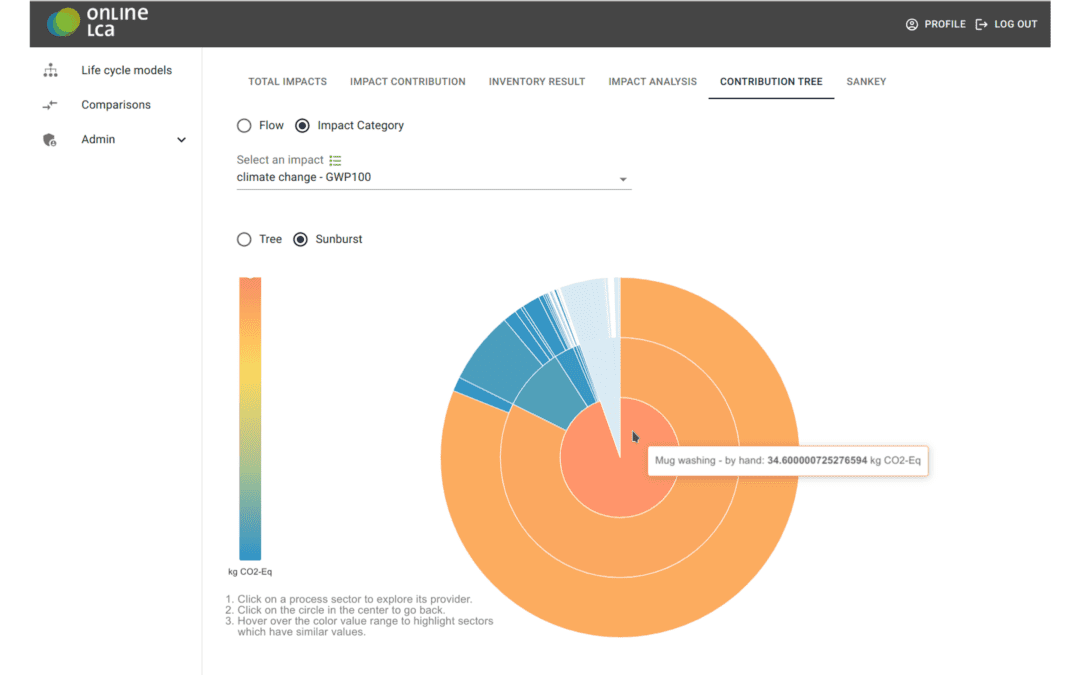Switch to Tree view radio button

[244, 240]
